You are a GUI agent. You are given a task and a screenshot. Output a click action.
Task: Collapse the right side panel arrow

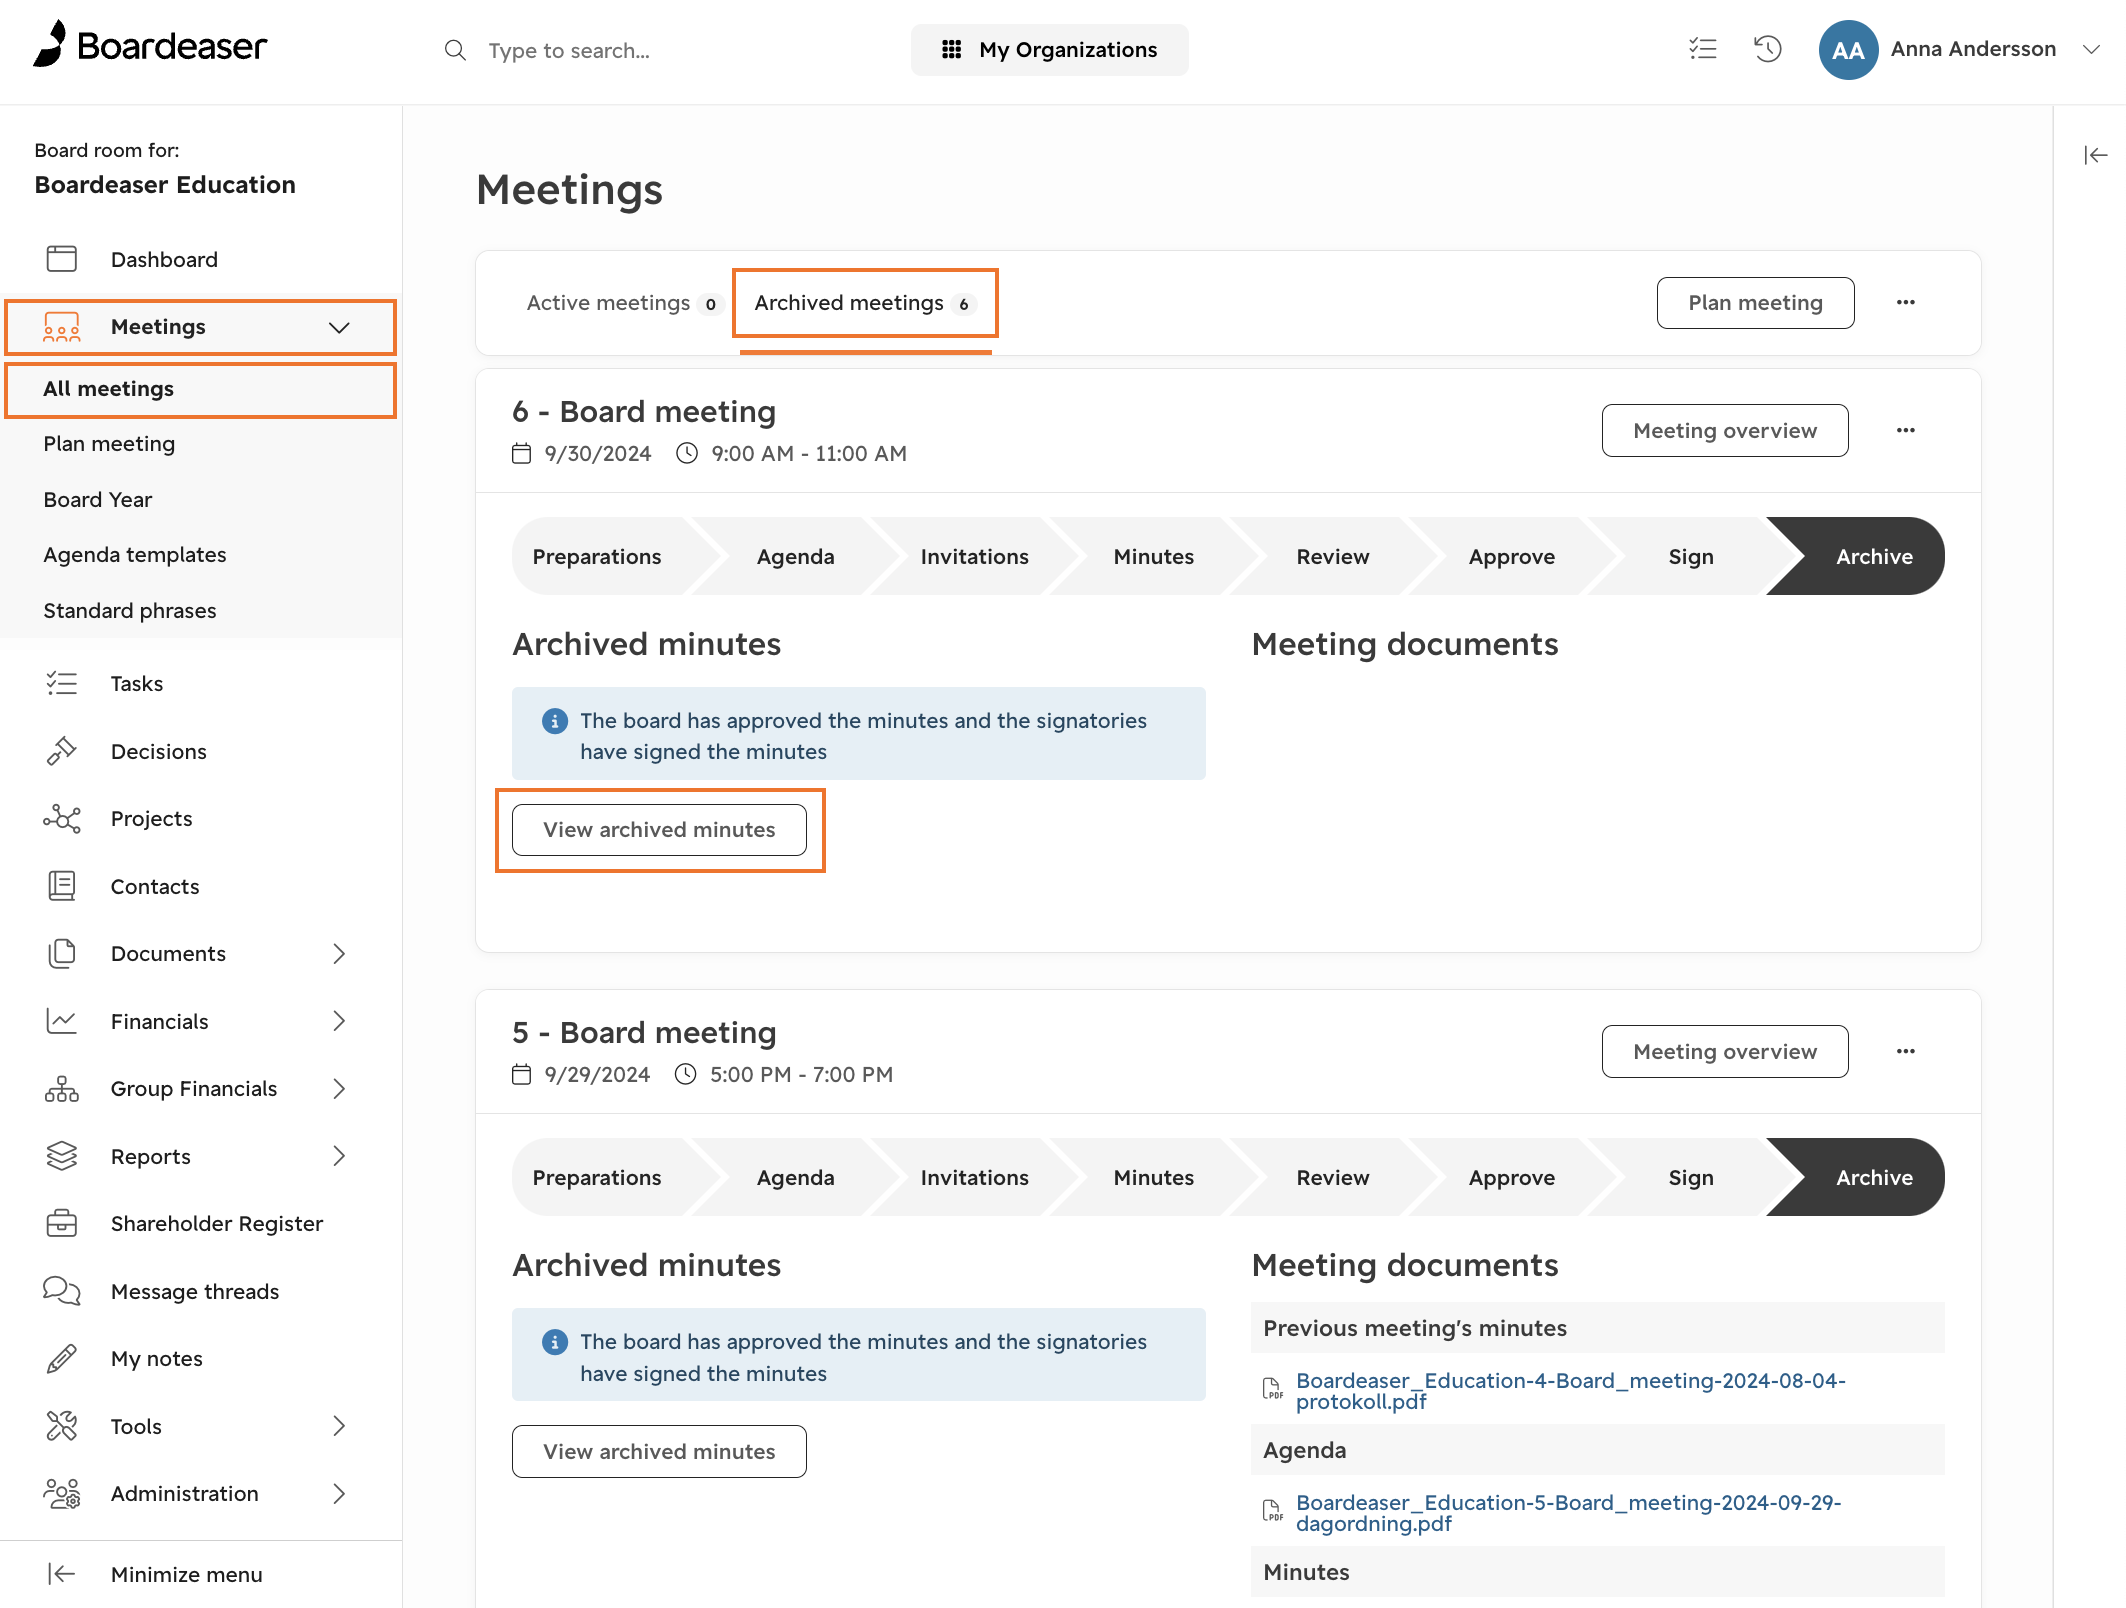coord(2096,155)
